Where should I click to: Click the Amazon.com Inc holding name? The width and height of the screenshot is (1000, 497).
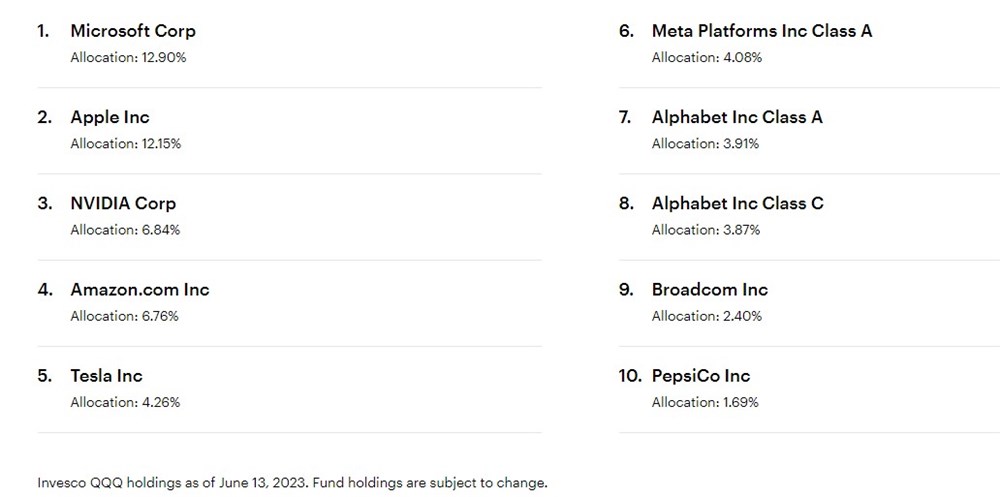[140, 289]
